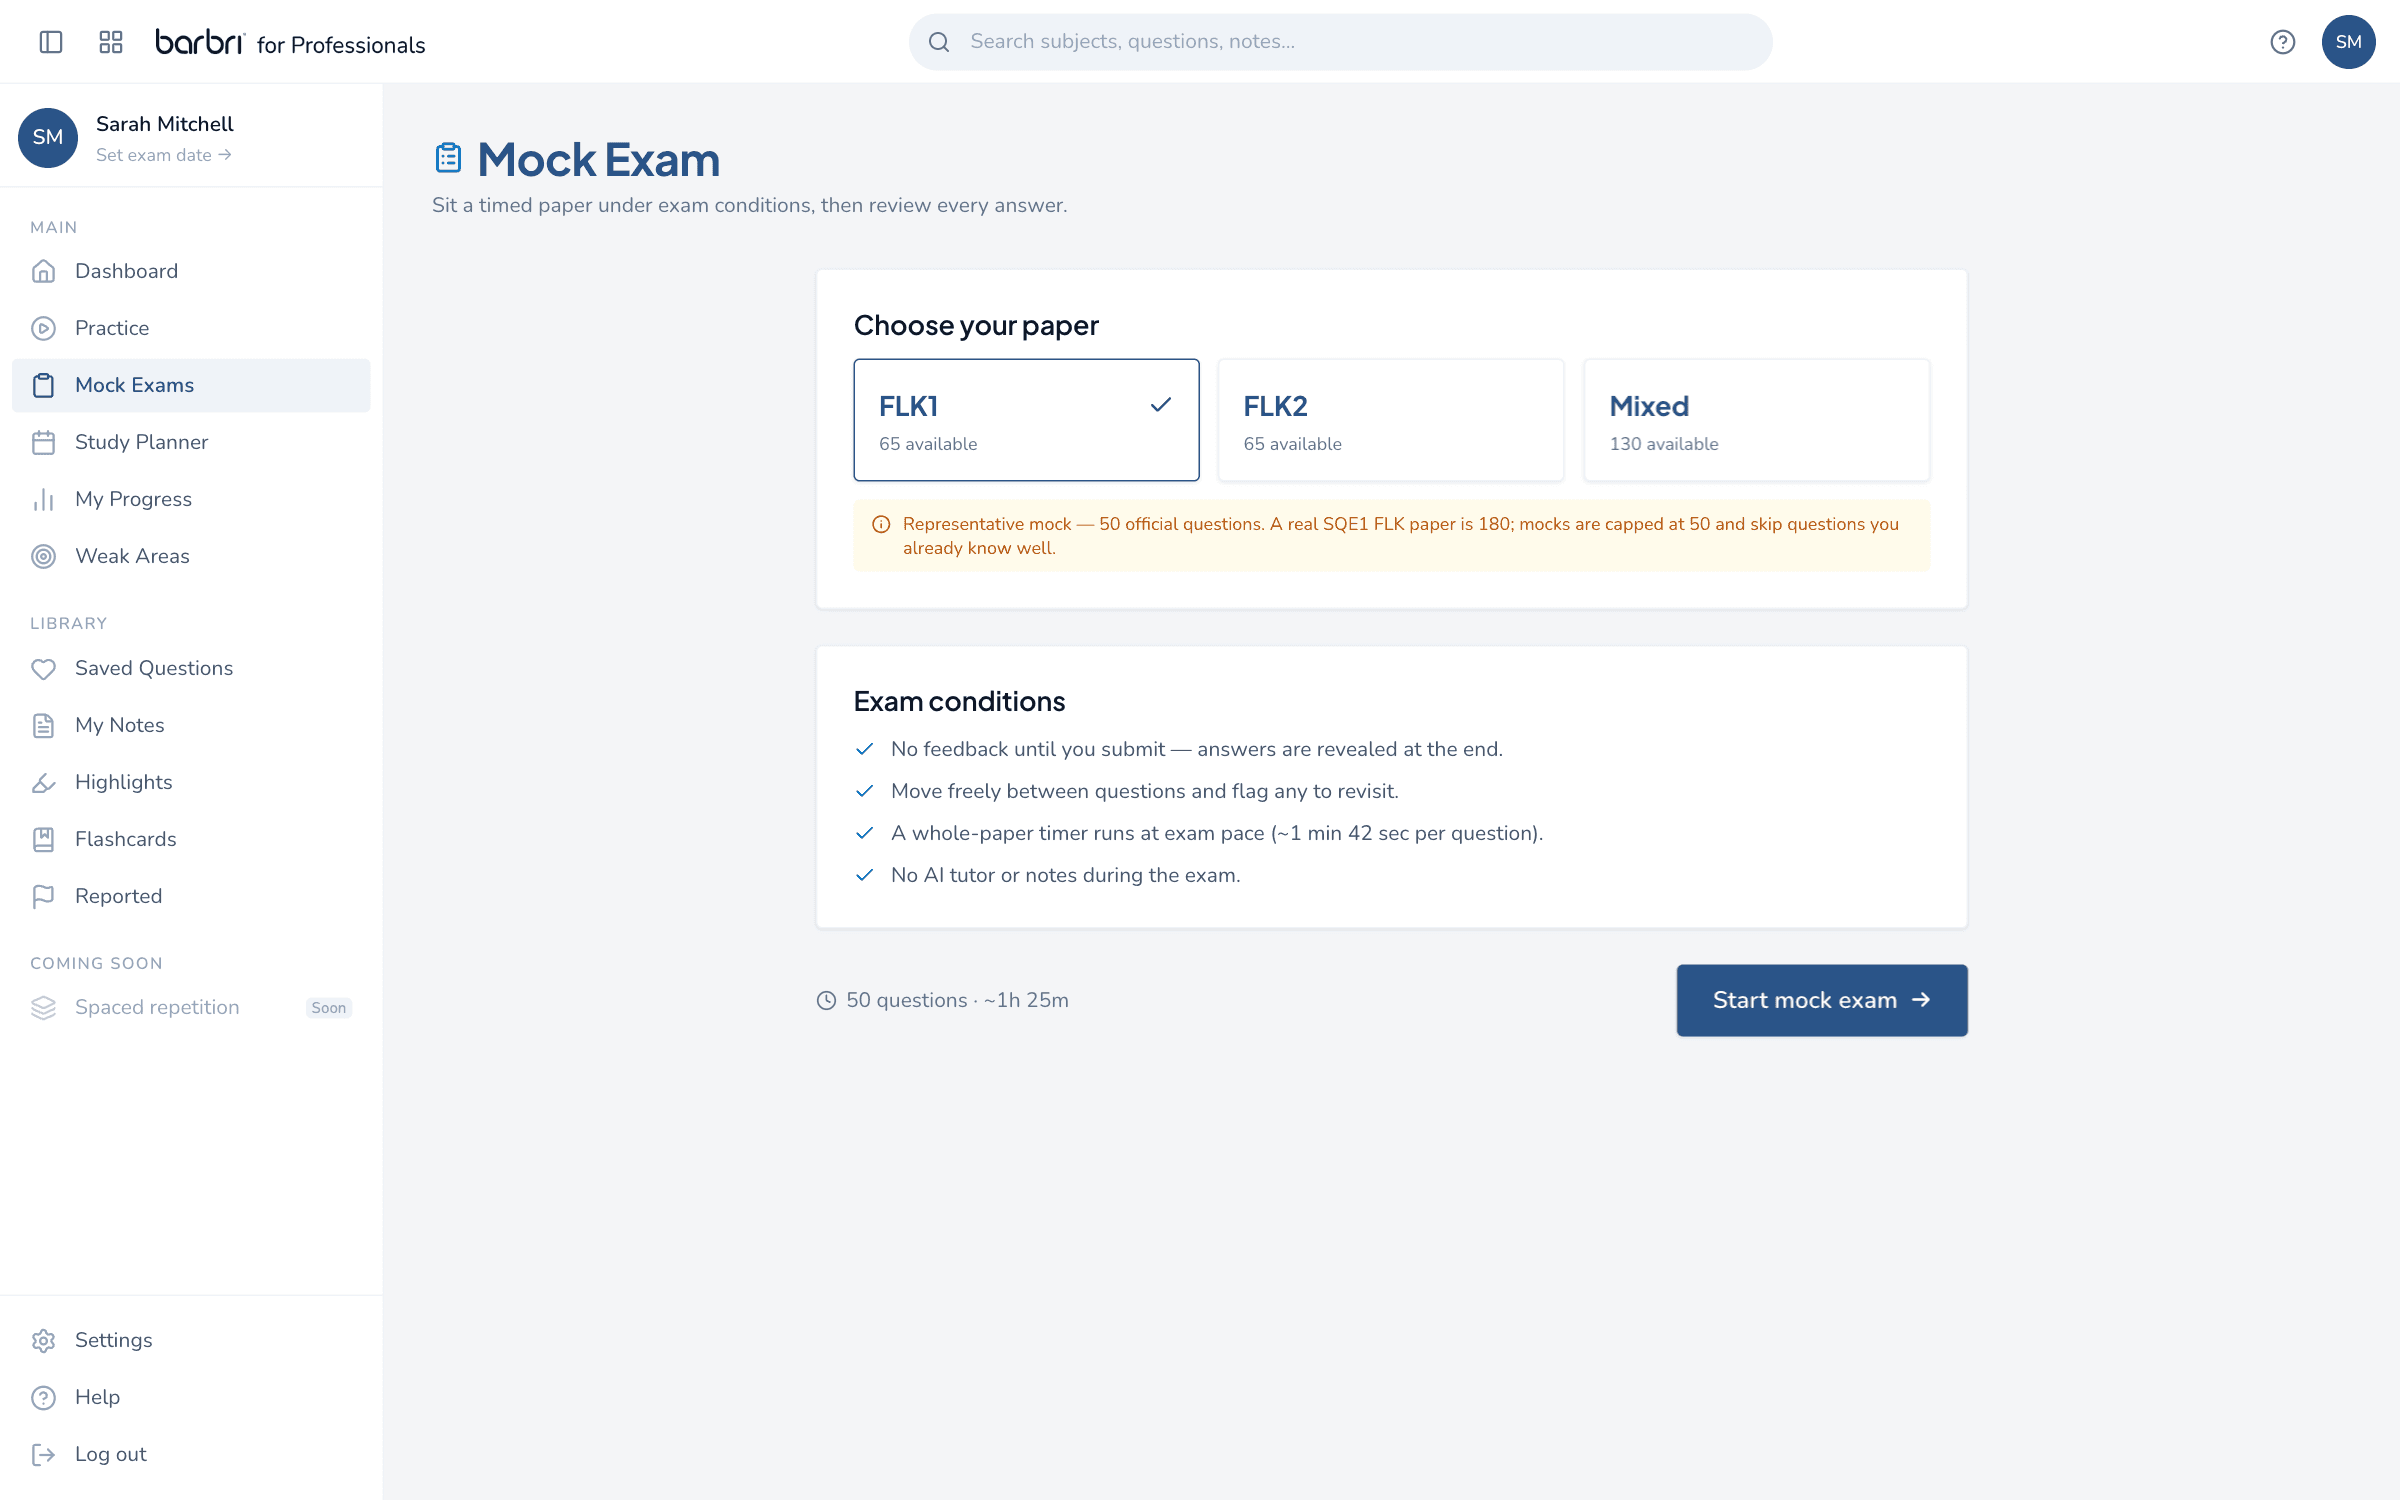Open Study Planner from the sidebar
The width and height of the screenshot is (2400, 1500).
click(x=191, y=442)
